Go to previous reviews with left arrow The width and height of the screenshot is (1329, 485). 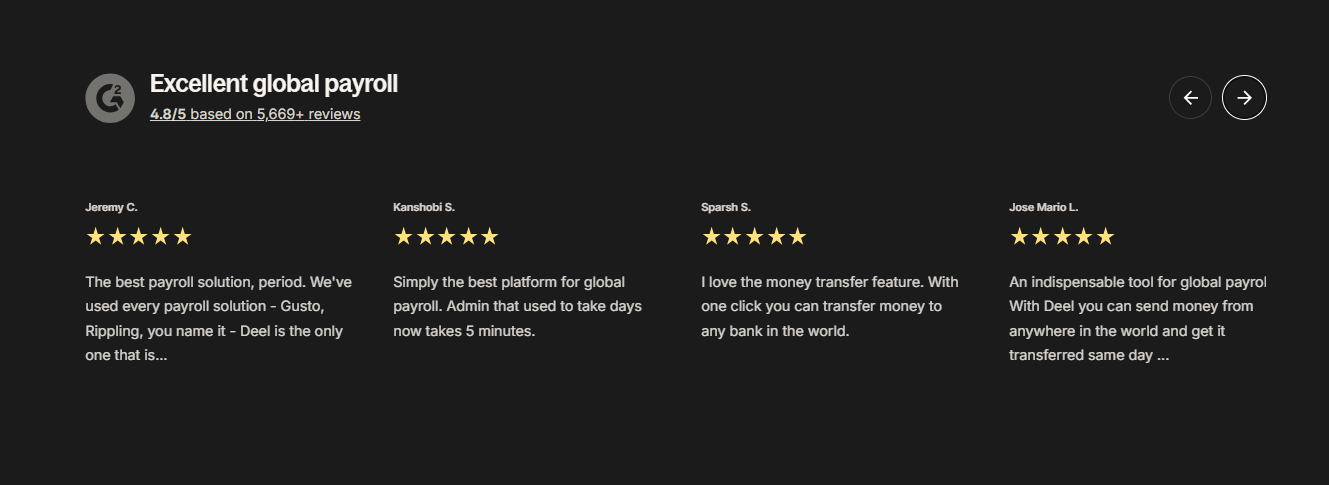point(1190,97)
